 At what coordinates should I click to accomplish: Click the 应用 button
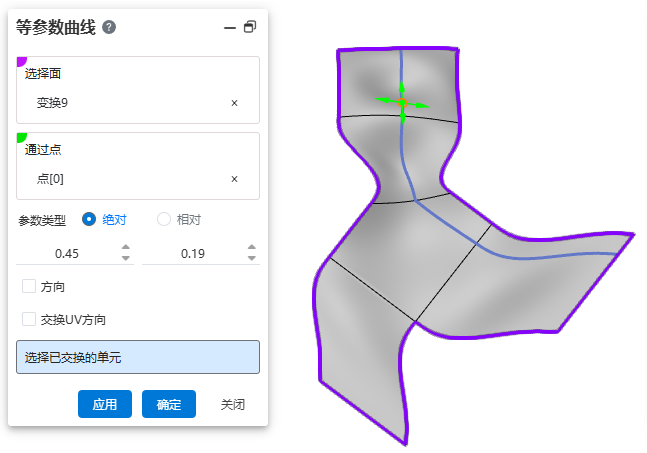coord(105,404)
